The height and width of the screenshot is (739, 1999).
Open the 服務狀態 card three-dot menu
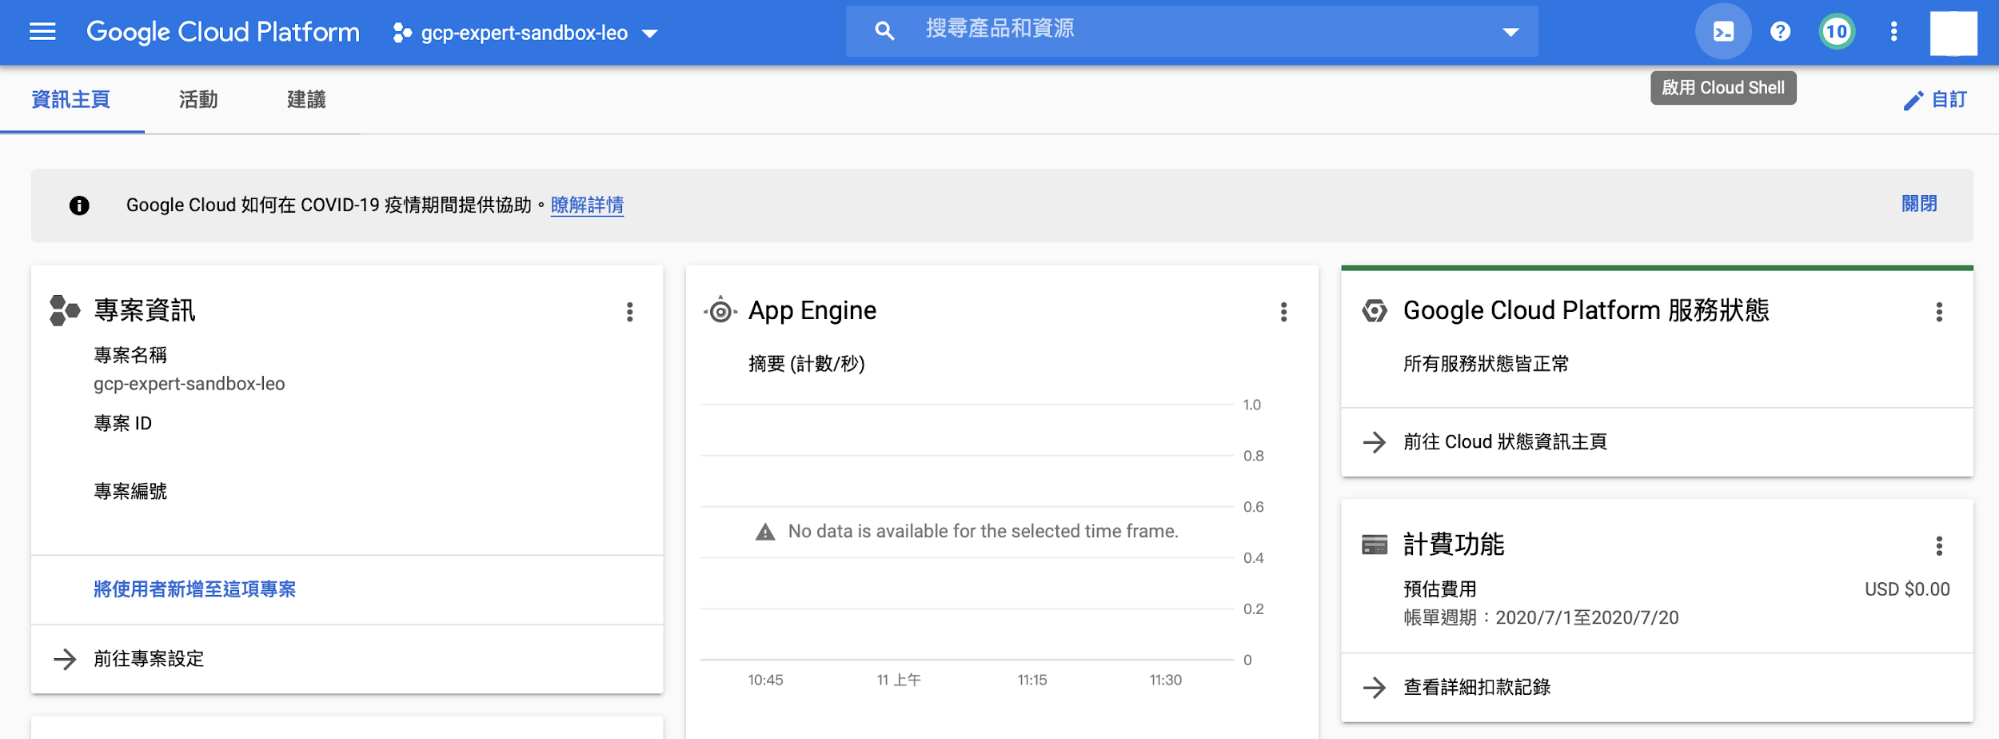pyautogui.click(x=1939, y=312)
